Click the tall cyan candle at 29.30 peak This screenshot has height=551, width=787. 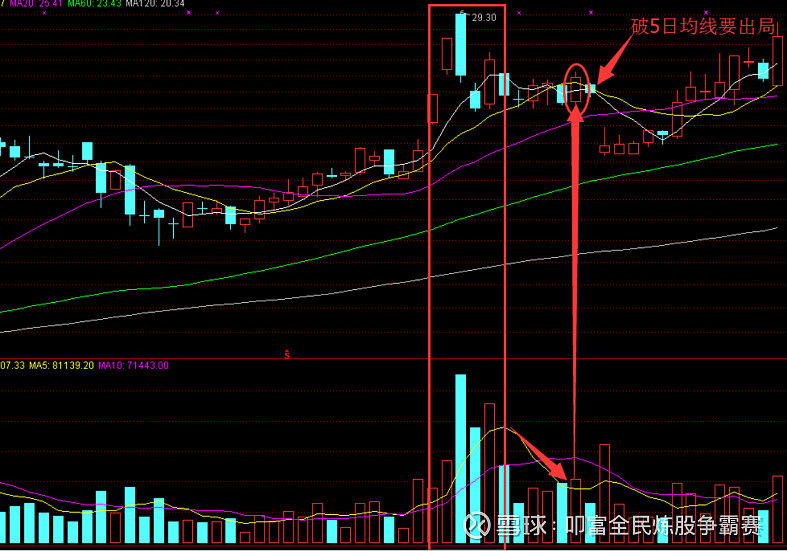(460, 45)
